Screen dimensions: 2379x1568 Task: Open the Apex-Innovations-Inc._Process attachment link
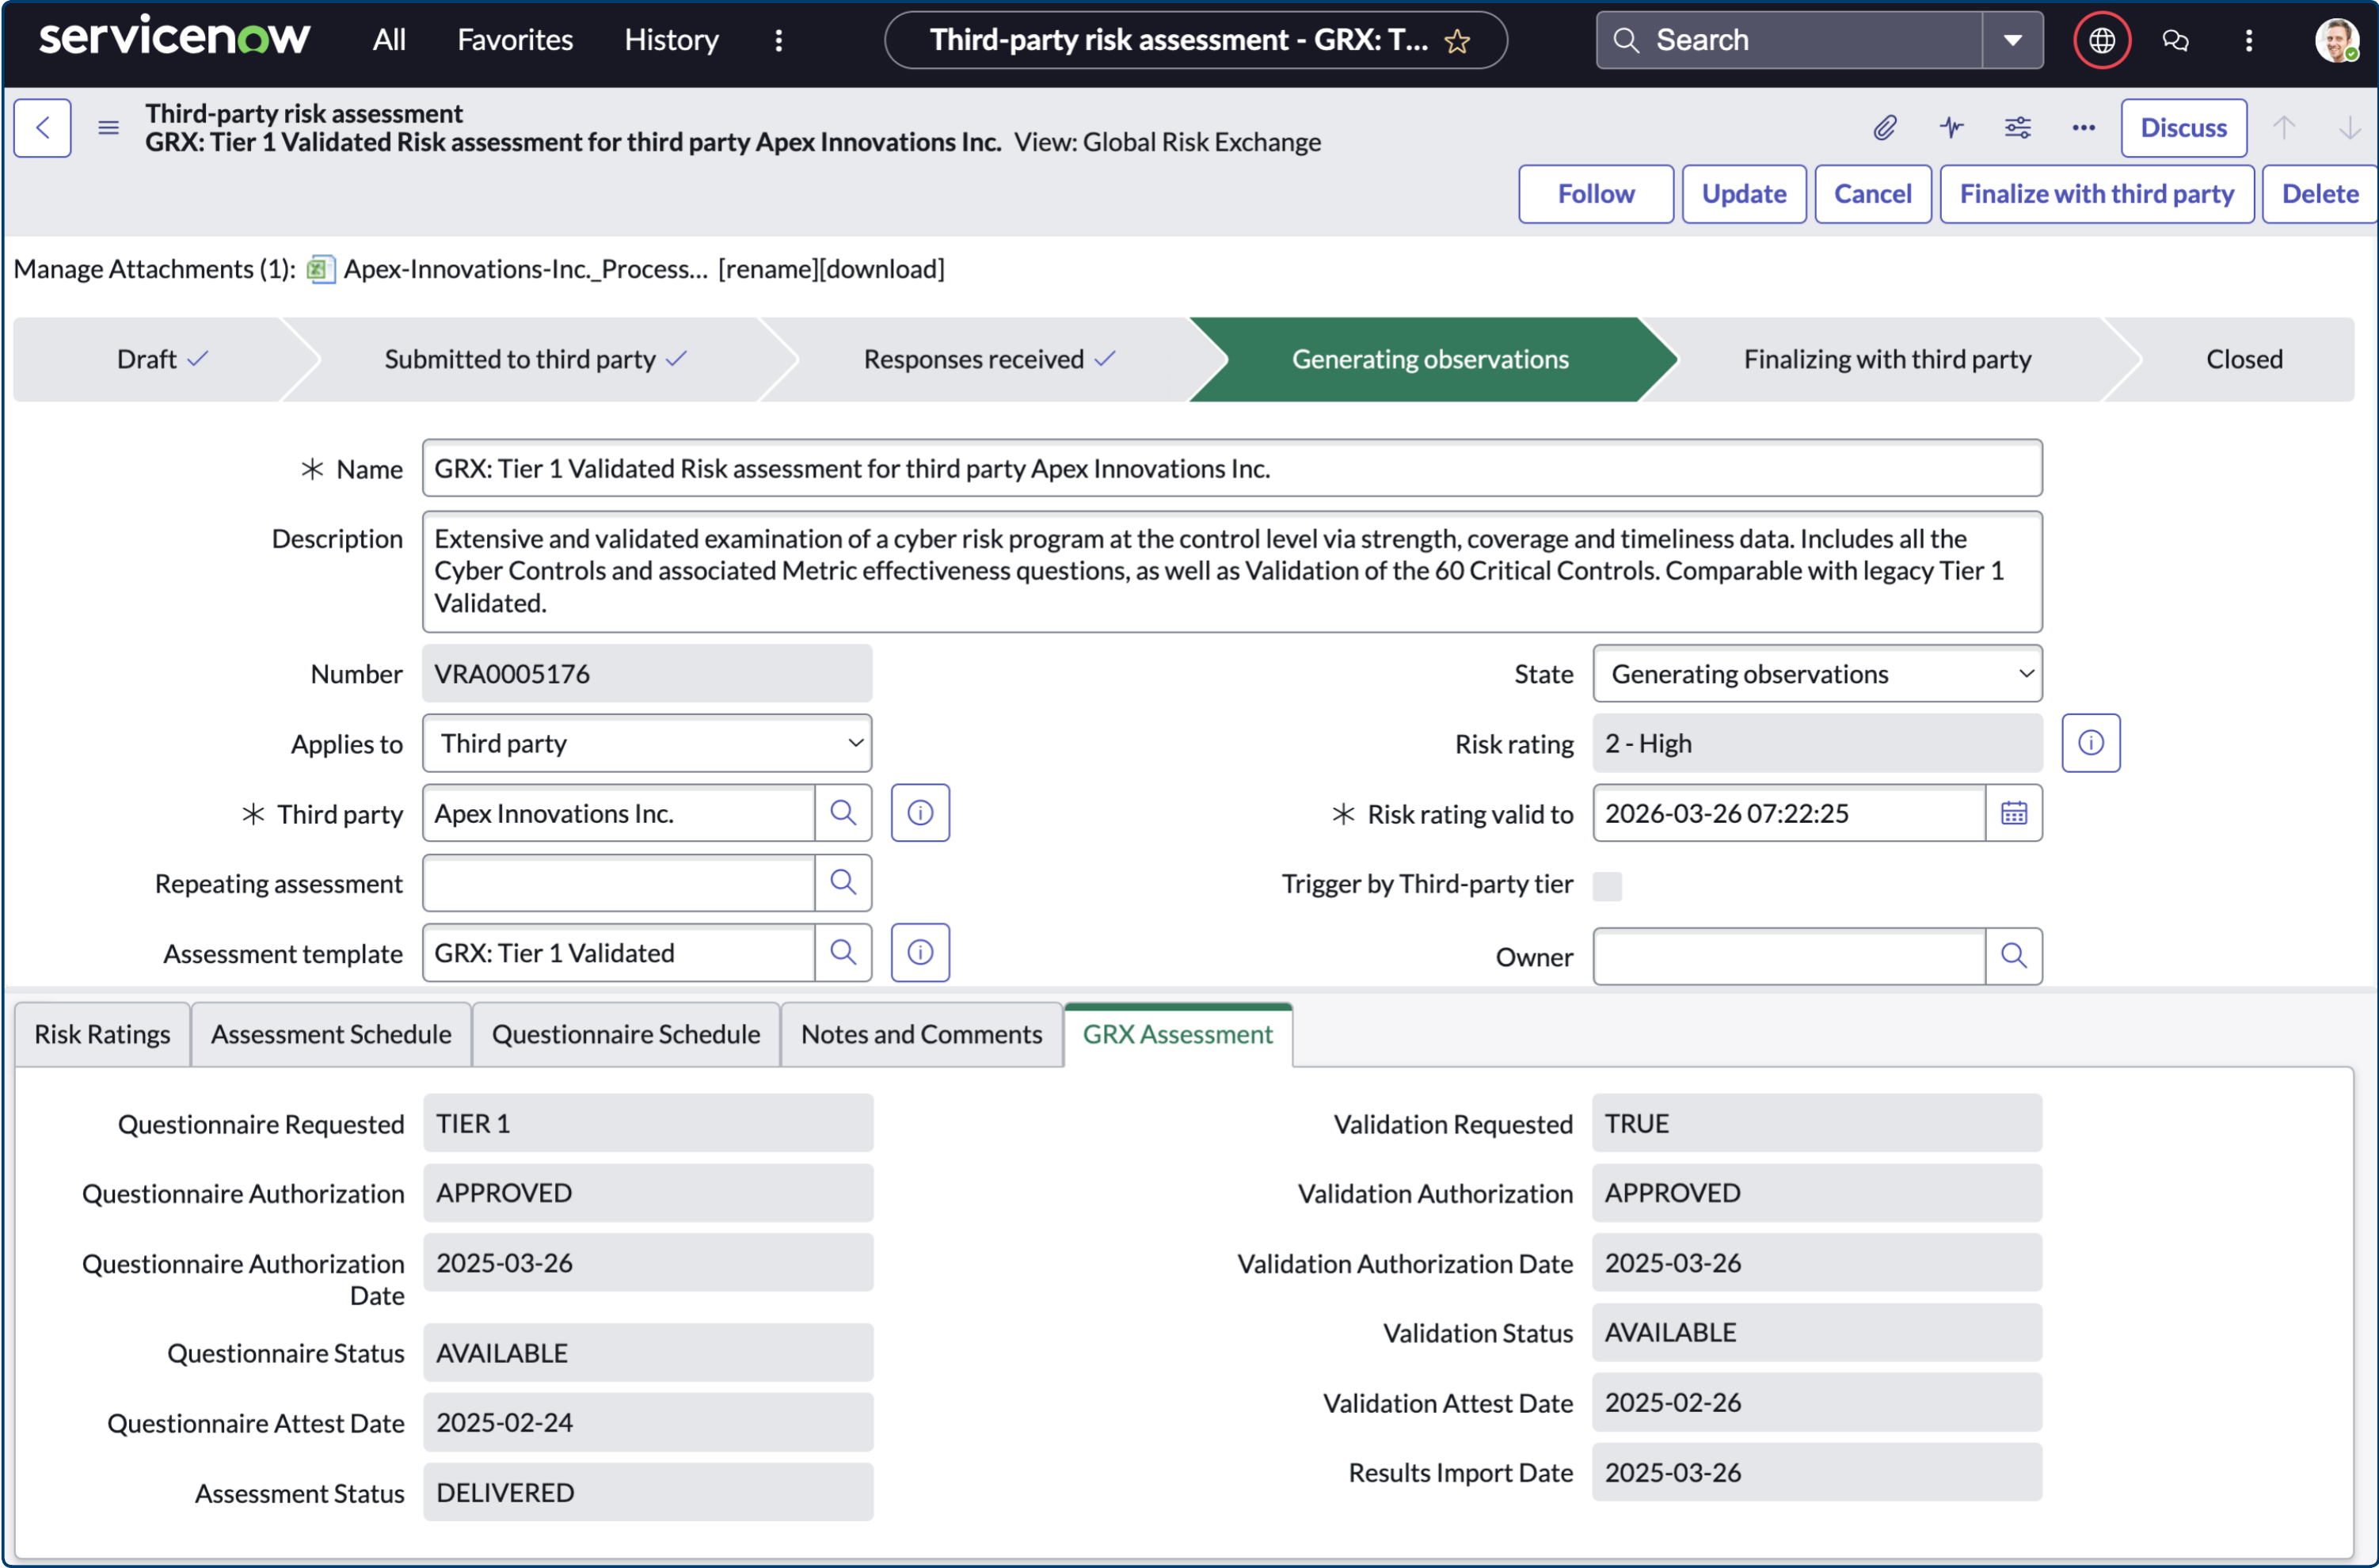tap(525, 269)
